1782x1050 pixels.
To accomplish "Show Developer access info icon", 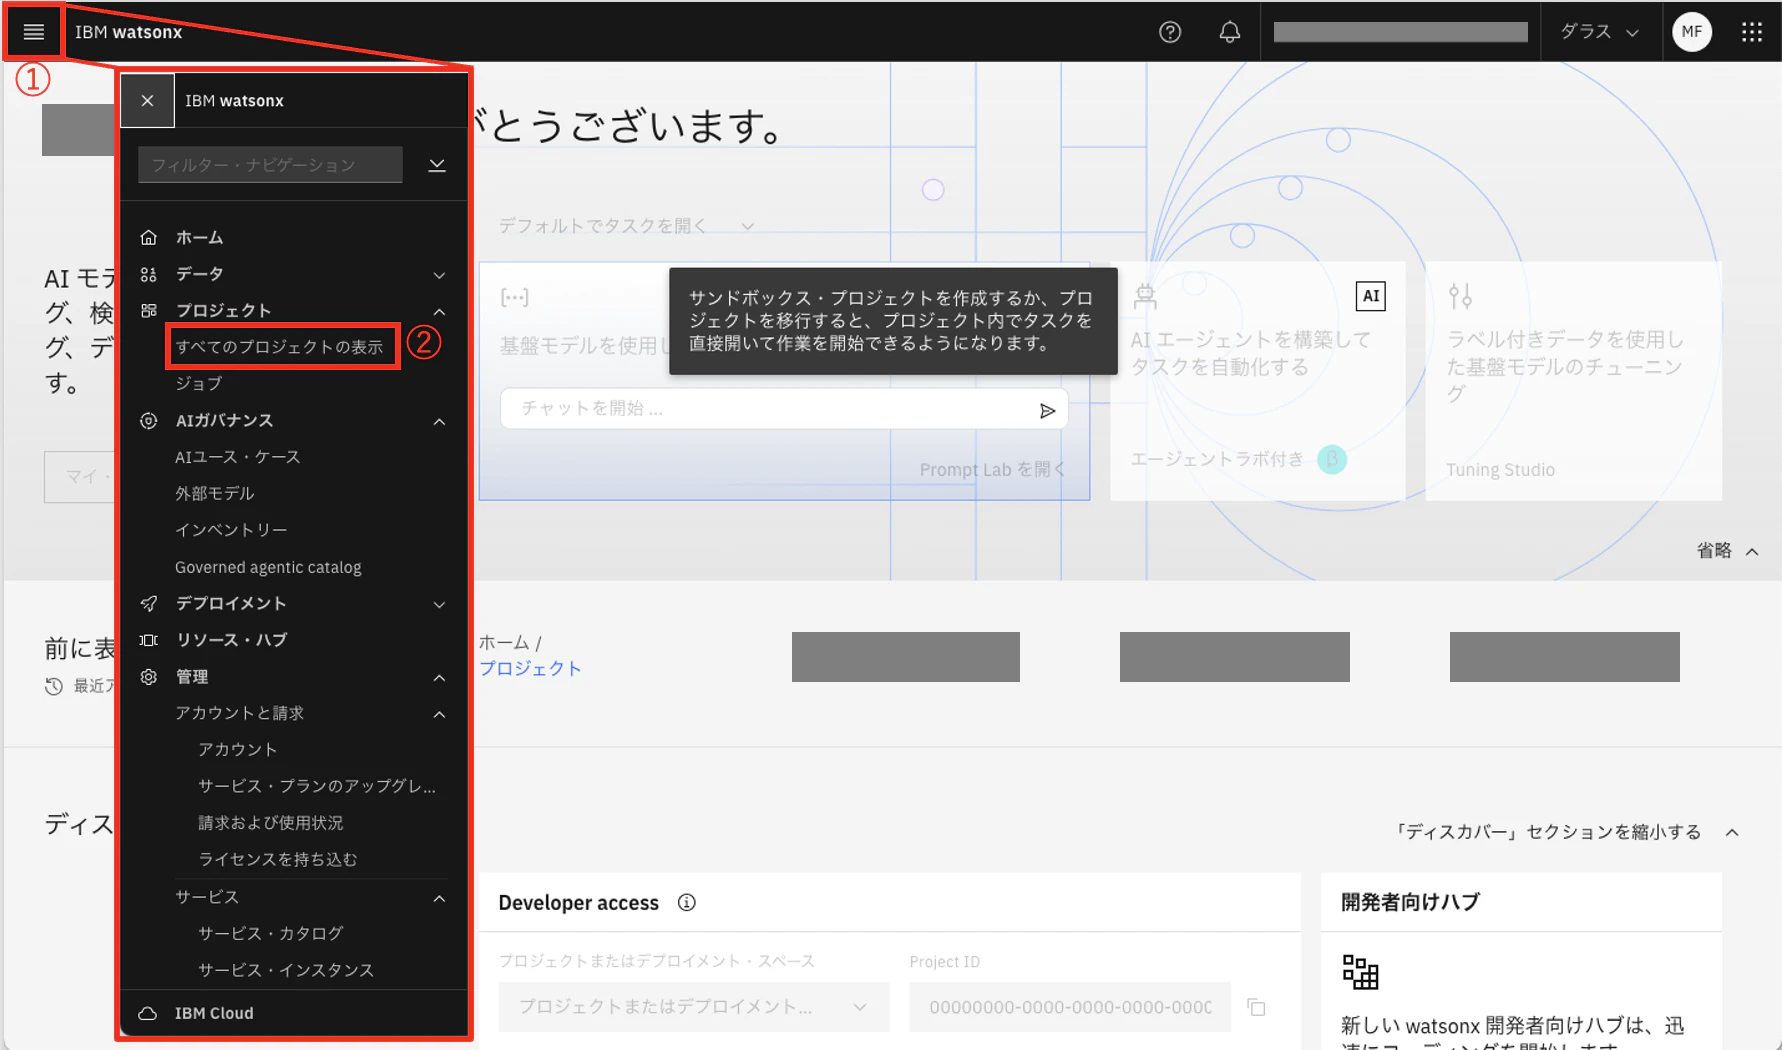I will [687, 903].
